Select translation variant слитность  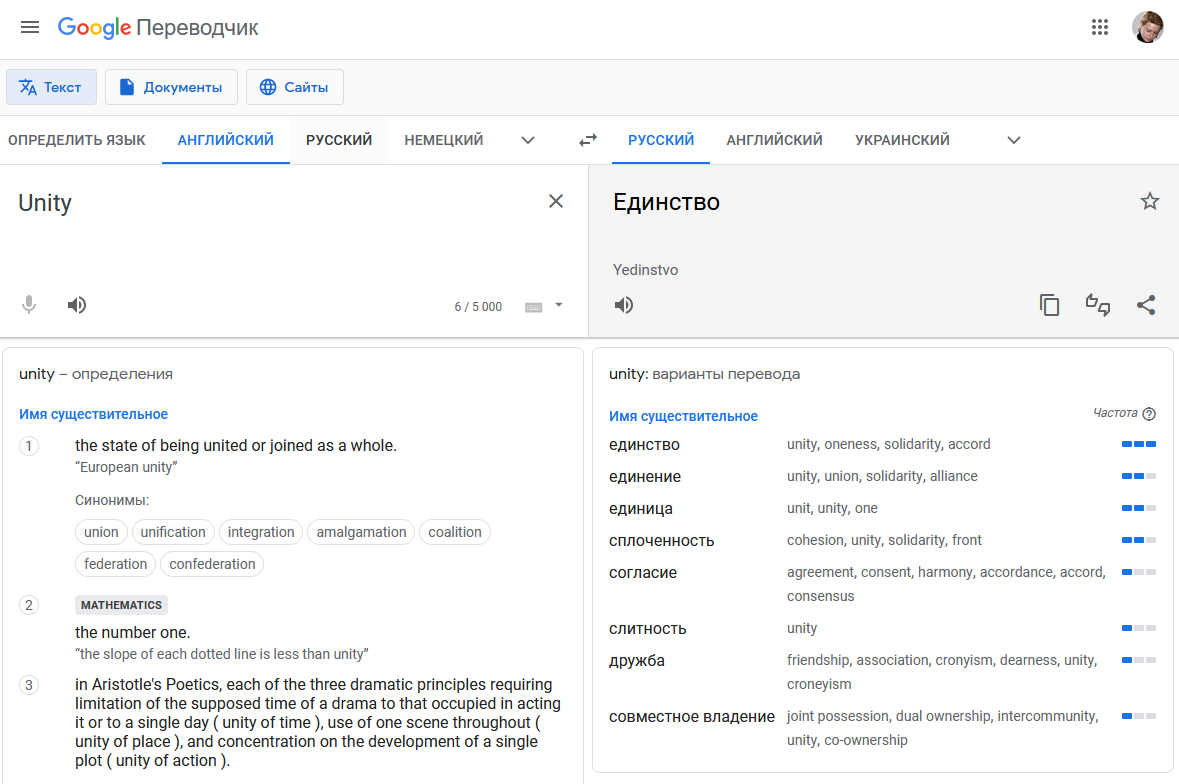tap(647, 629)
